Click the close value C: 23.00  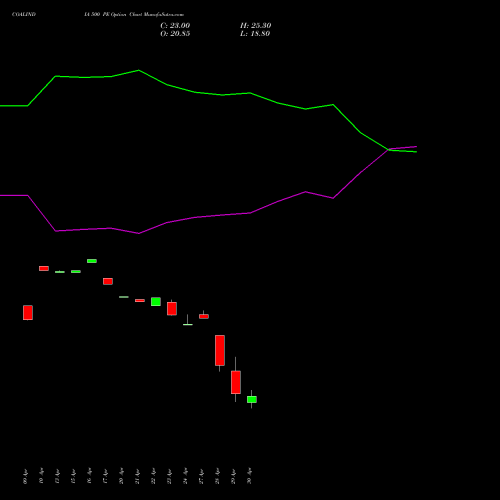(x=175, y=26)
